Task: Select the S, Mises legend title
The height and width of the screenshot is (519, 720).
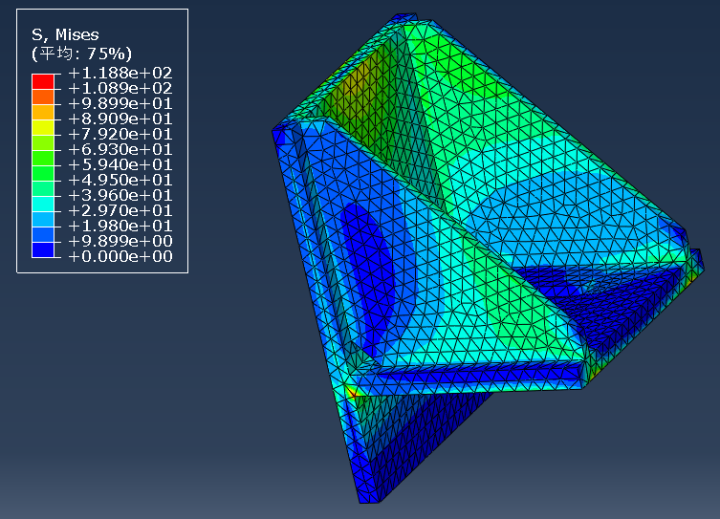Action: (65, 35)
